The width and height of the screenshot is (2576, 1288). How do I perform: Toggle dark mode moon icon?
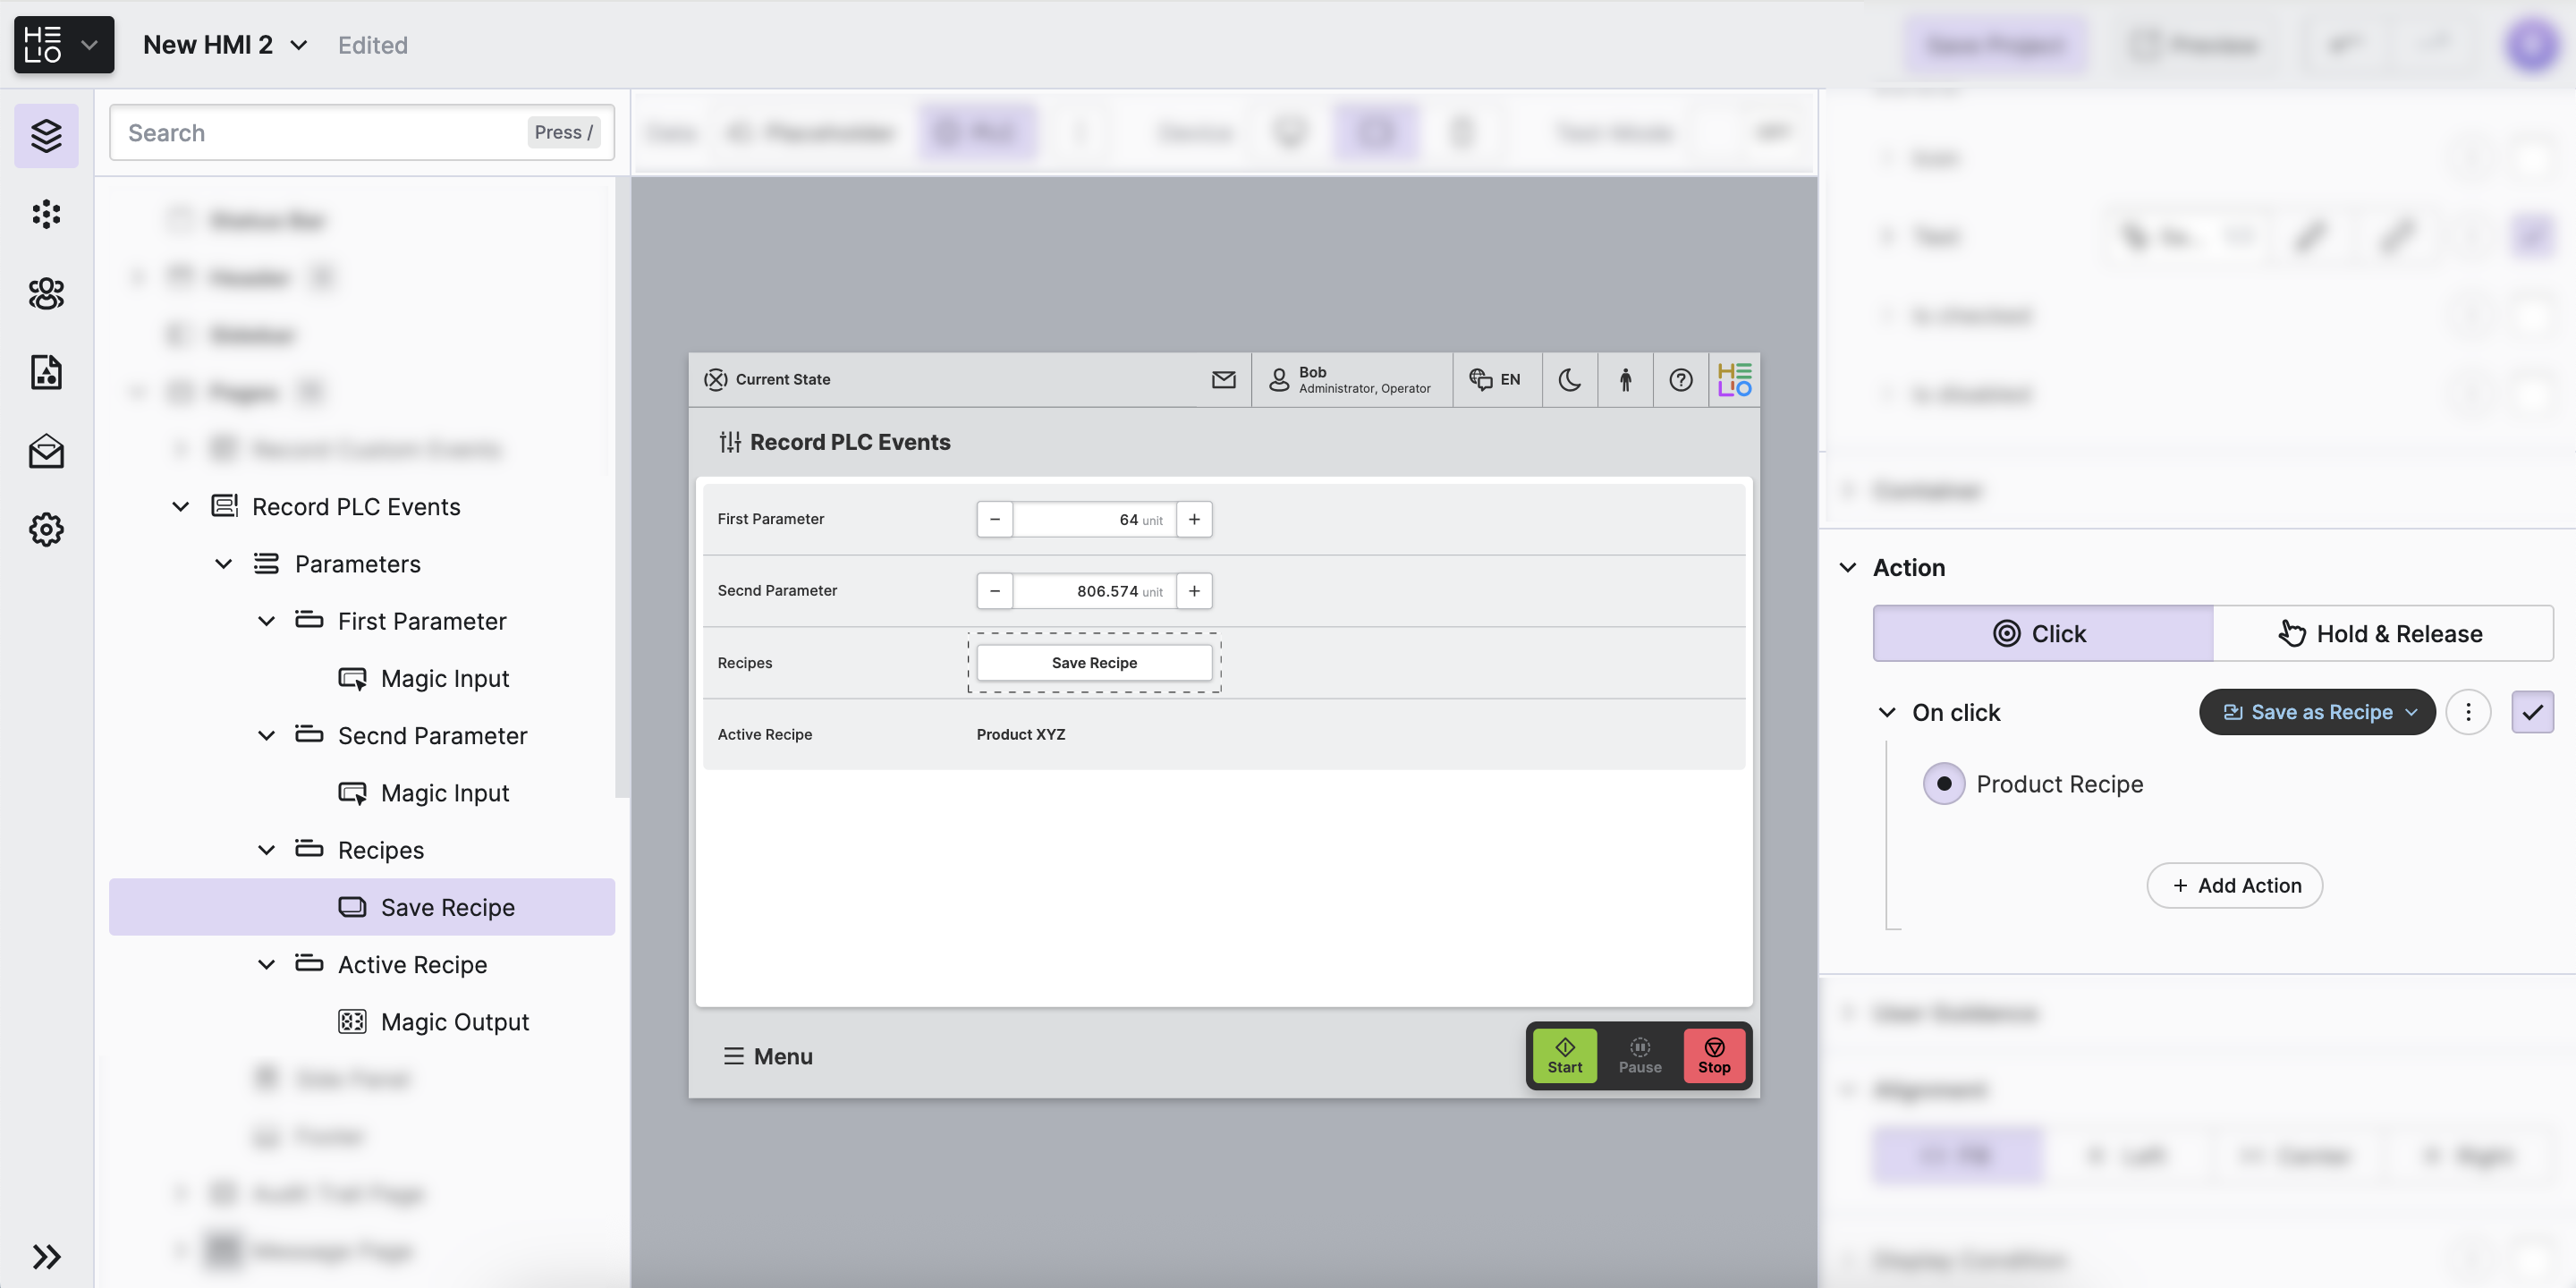(x=1569, y=379)
